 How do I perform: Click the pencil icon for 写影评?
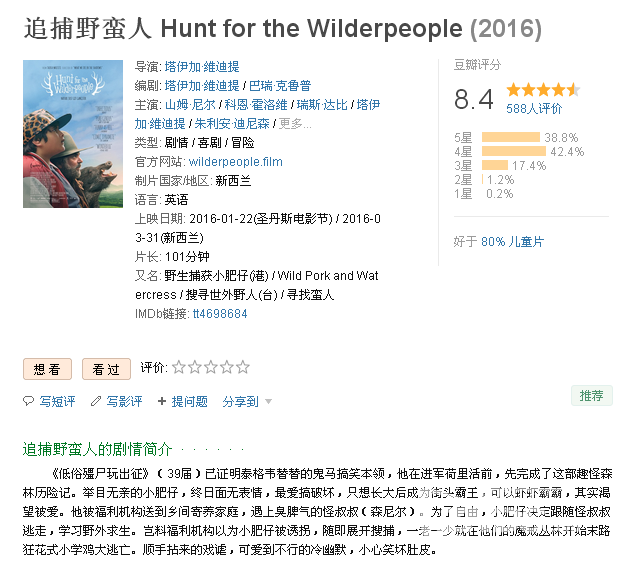pyautogui.click(x=95, y=401)
